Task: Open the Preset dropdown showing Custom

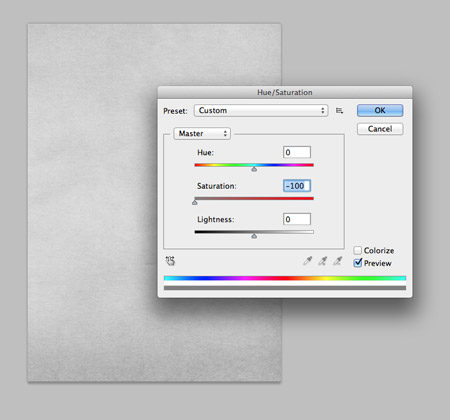Action: click(x=261, y=111)
